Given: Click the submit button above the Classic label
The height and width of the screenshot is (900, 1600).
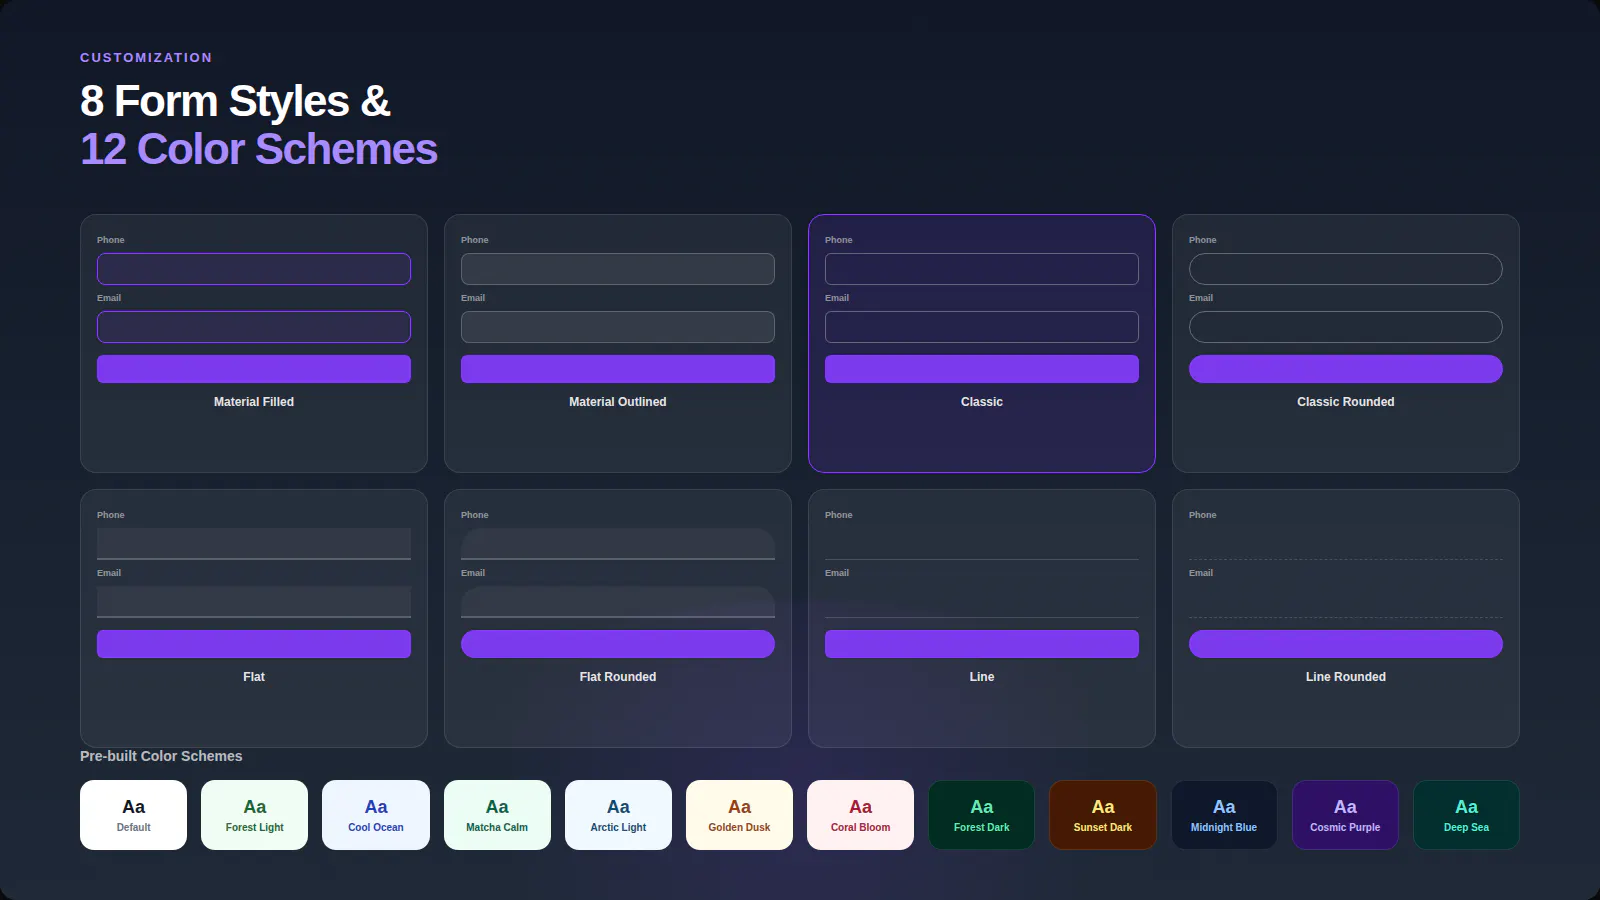Looking at the screenshot, I should click(982, 369).
